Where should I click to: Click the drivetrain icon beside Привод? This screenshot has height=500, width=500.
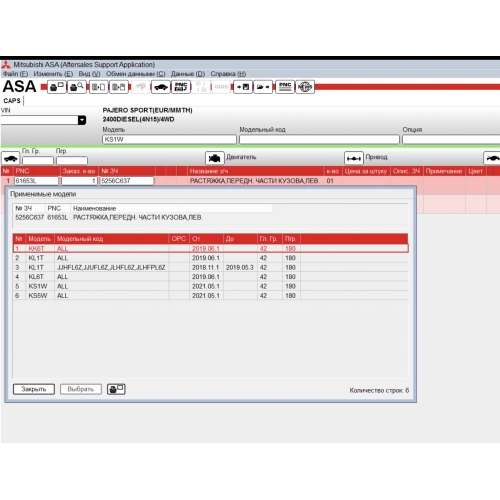353,158
